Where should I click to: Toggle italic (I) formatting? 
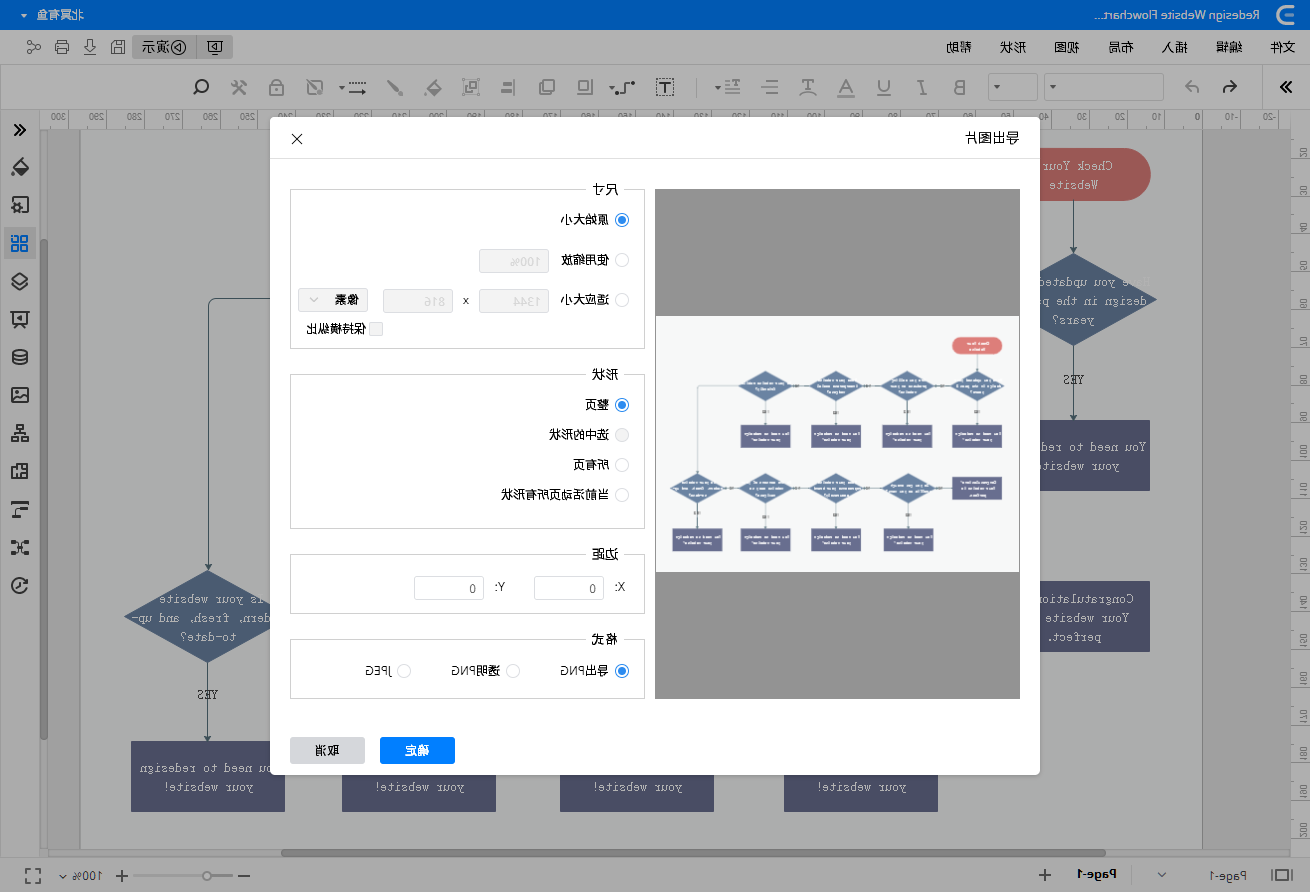(922, 87)
